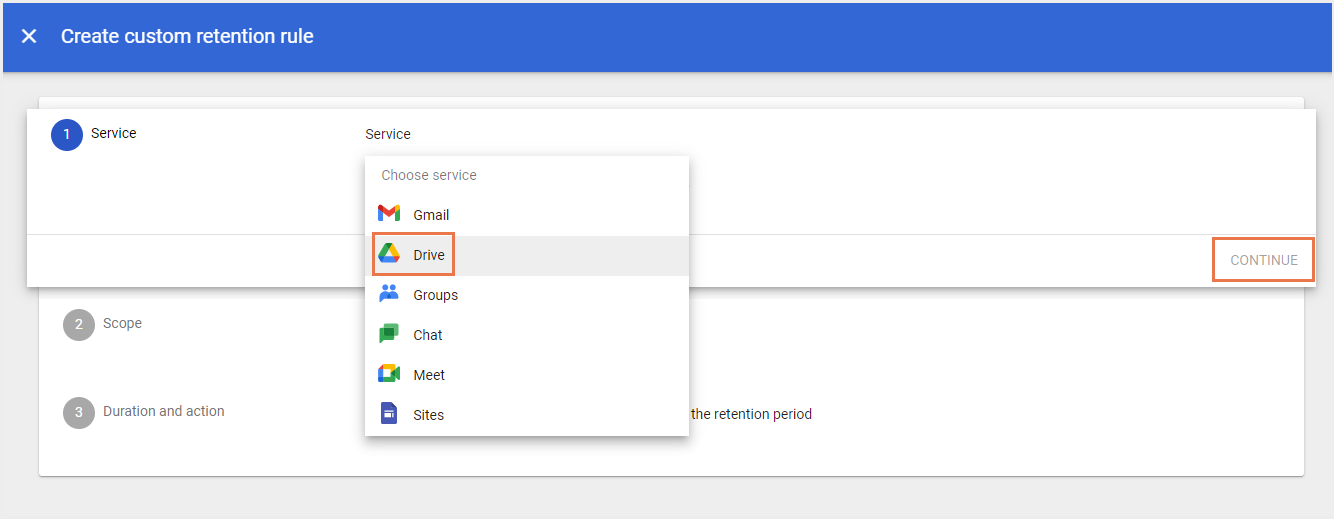
Task: Close the Create custom retention rule dialog
Action: pos(29,36)
